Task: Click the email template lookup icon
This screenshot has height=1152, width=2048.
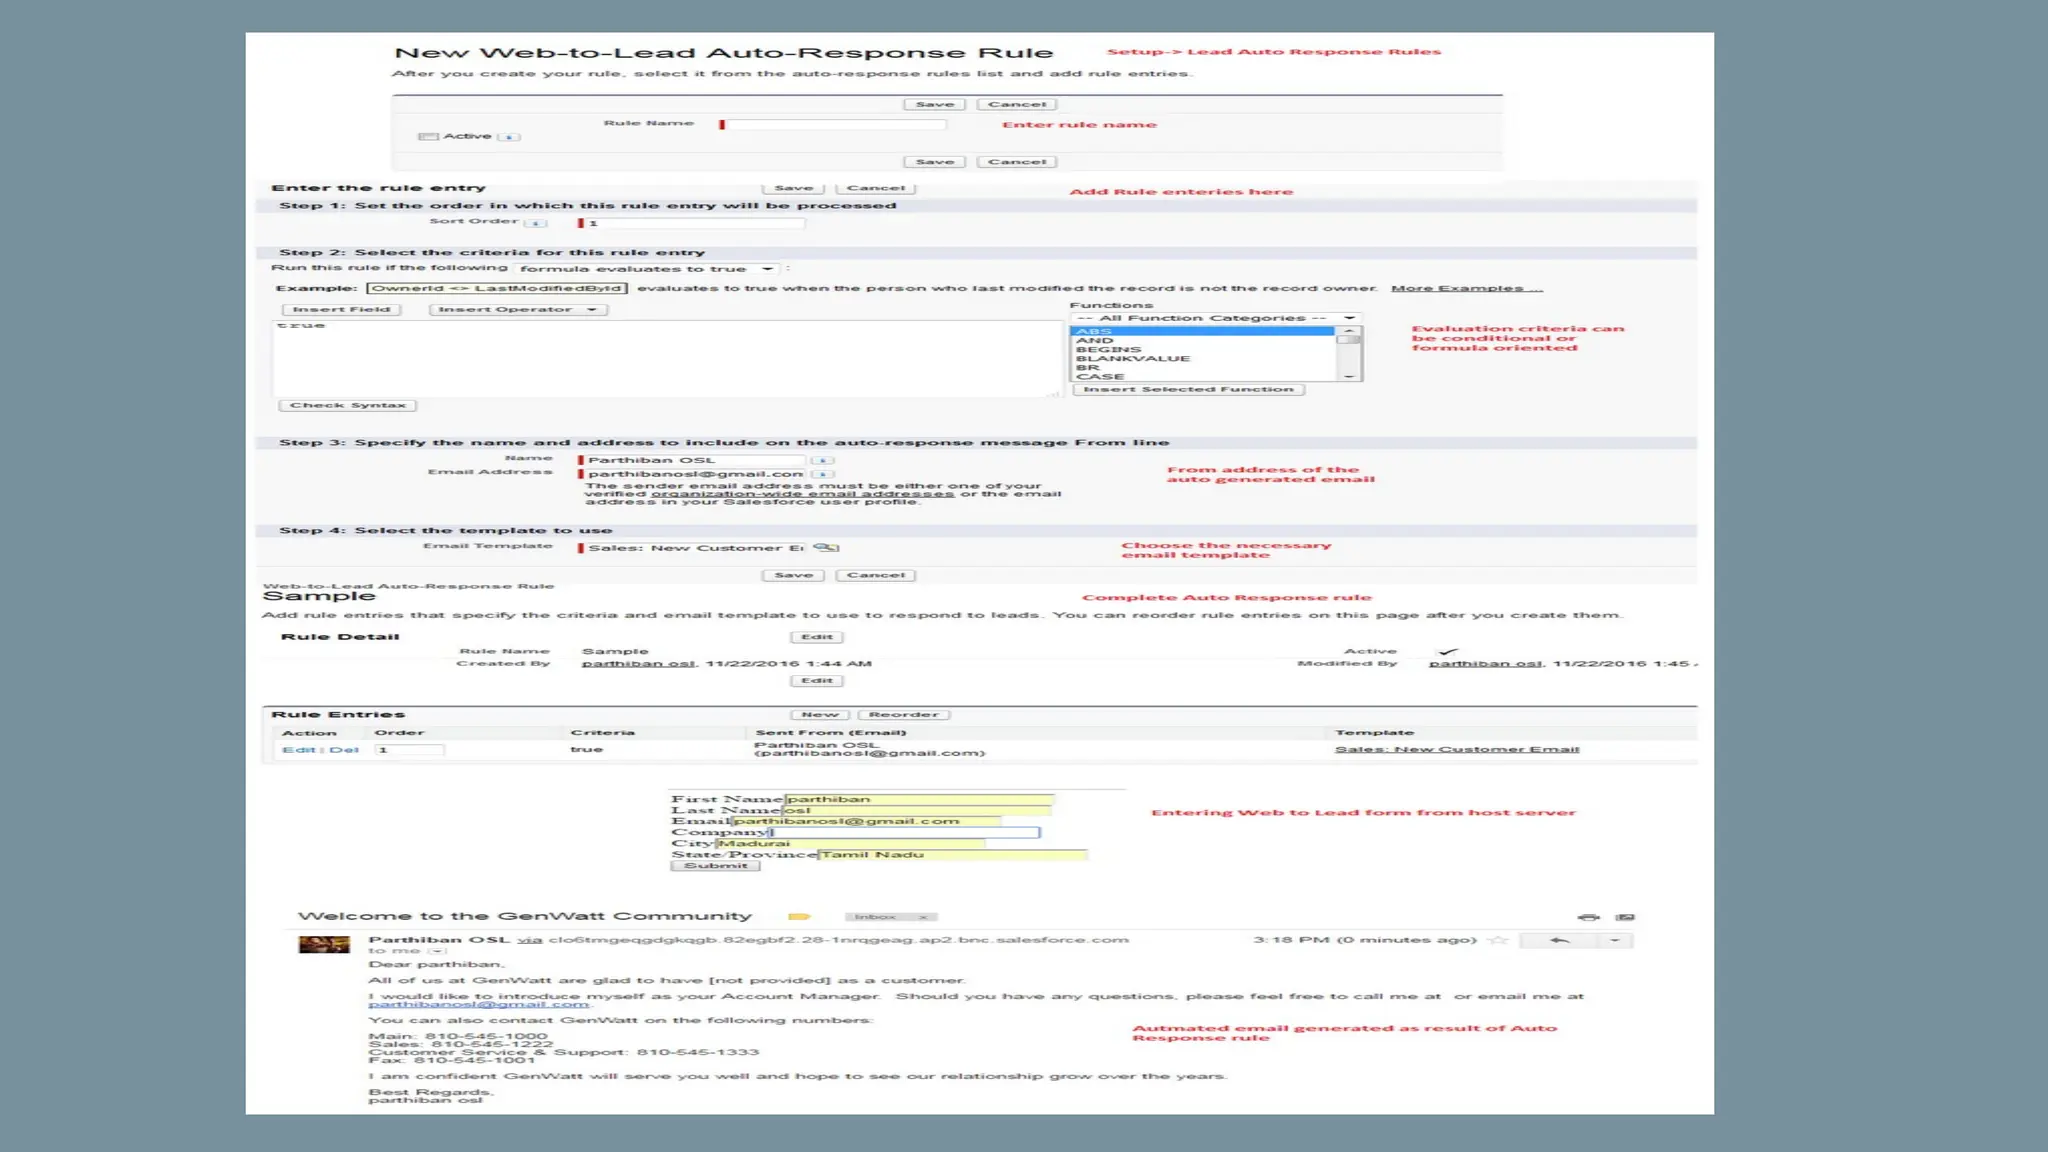Action: coord(826,548)
